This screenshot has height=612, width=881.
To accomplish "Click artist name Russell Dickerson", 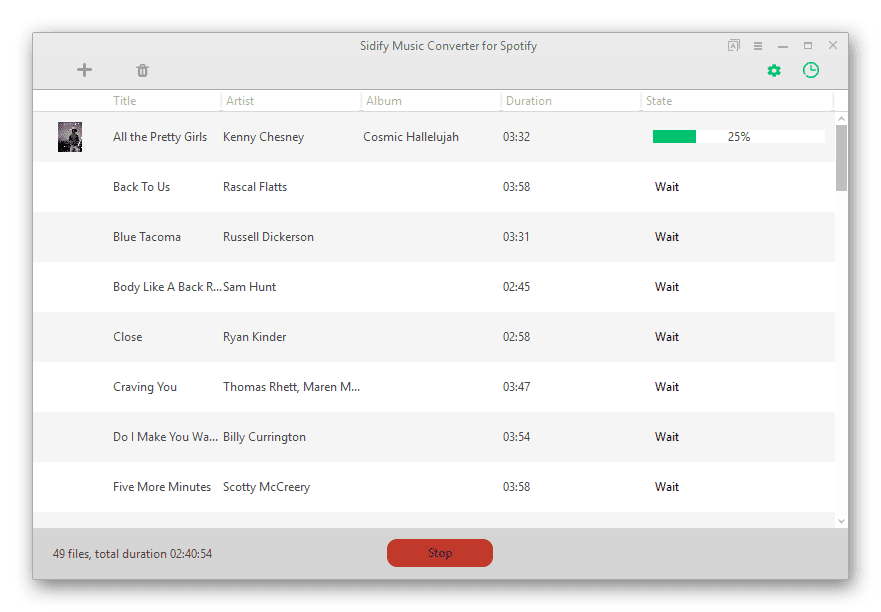I will (269, 237).
